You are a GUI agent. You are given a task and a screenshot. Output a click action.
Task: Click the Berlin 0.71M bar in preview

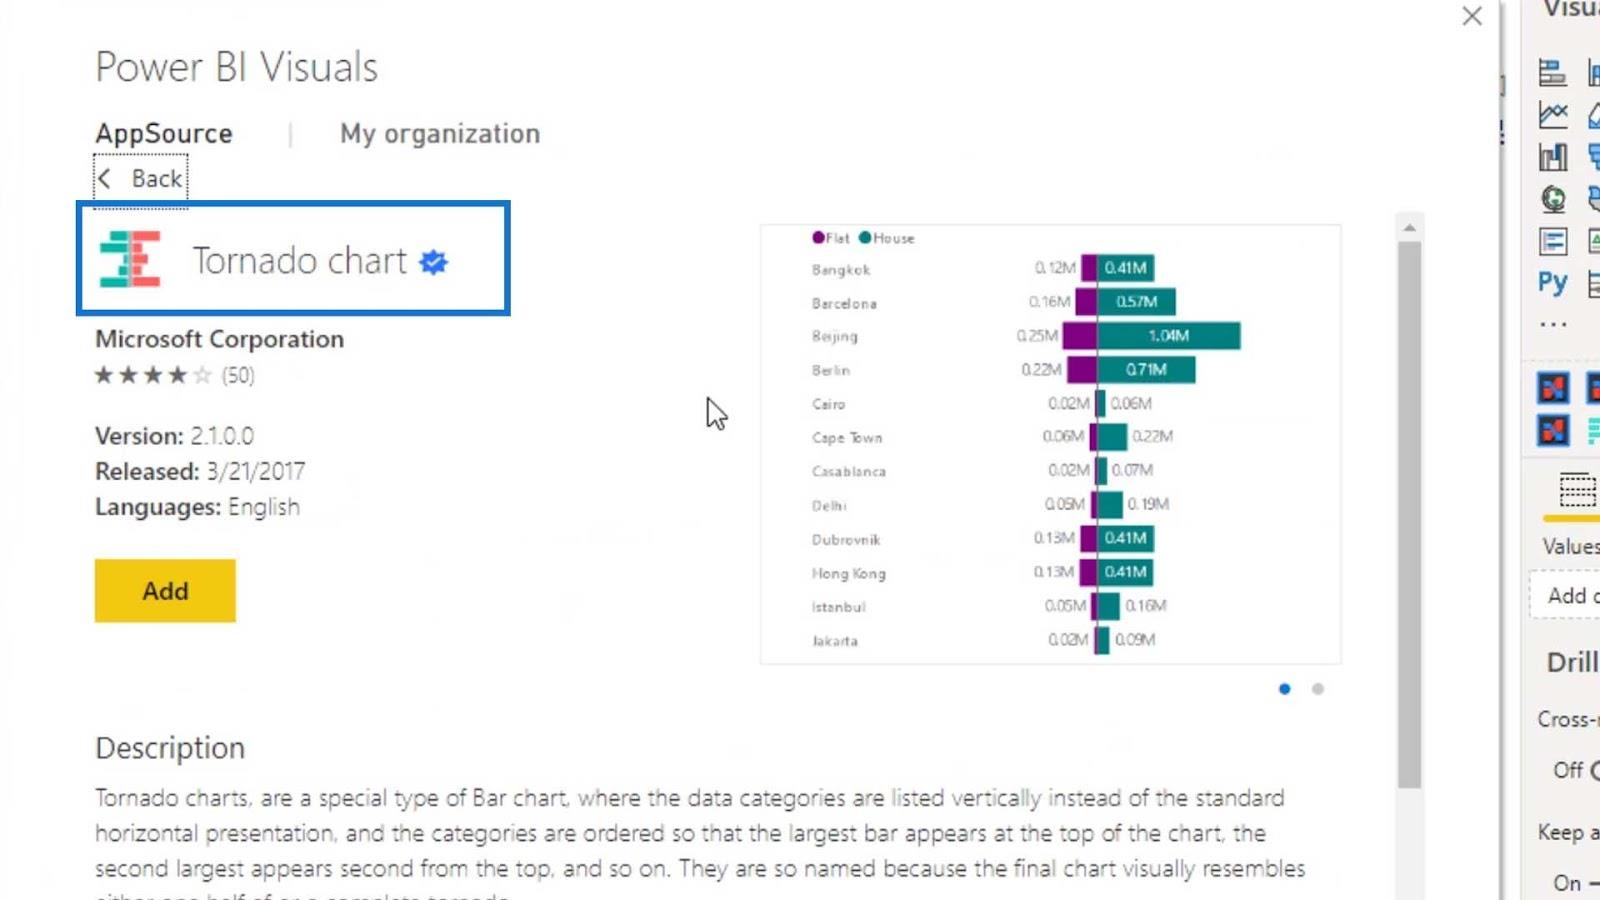tap(1146, 370)
